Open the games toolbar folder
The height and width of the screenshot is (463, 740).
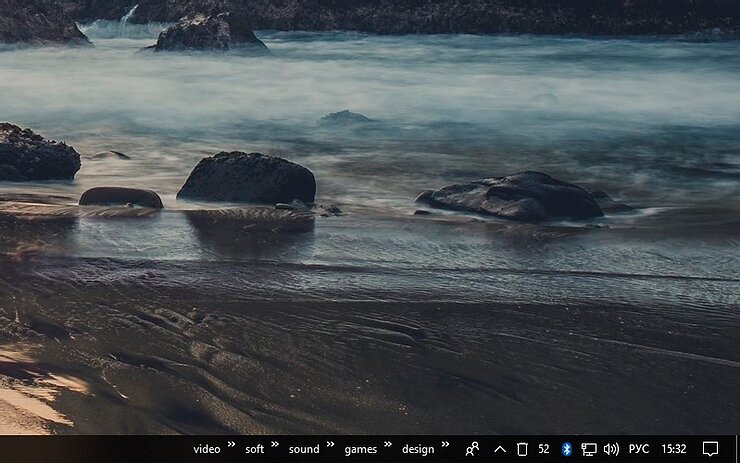pyautogui.click(x=361, y=449)
